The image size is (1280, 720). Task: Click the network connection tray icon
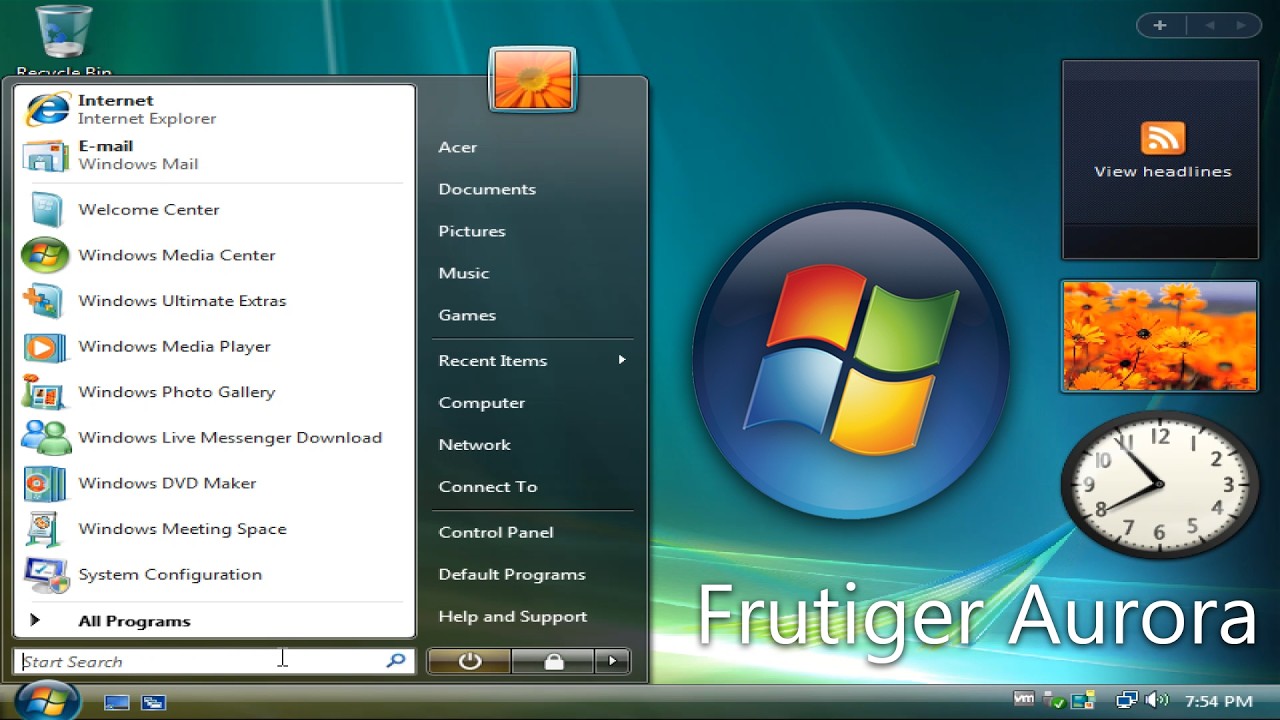pyautogui.click(x=1127, y=701)
